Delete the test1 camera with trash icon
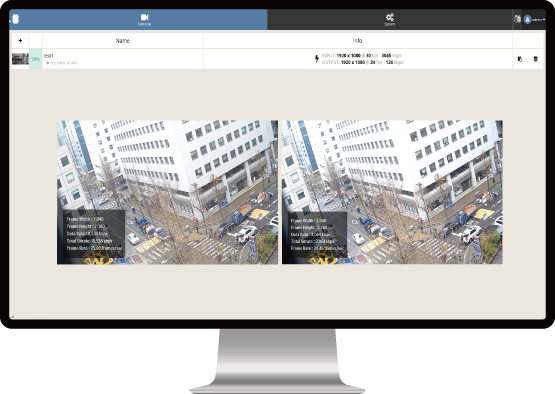The height and width of the screenshot is (394, 555). coord(536,59)
